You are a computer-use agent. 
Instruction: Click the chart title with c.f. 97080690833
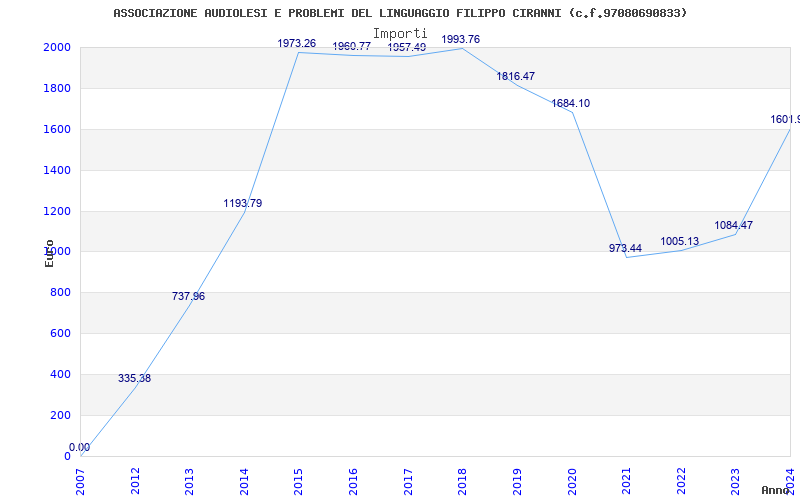click(400, 13)
